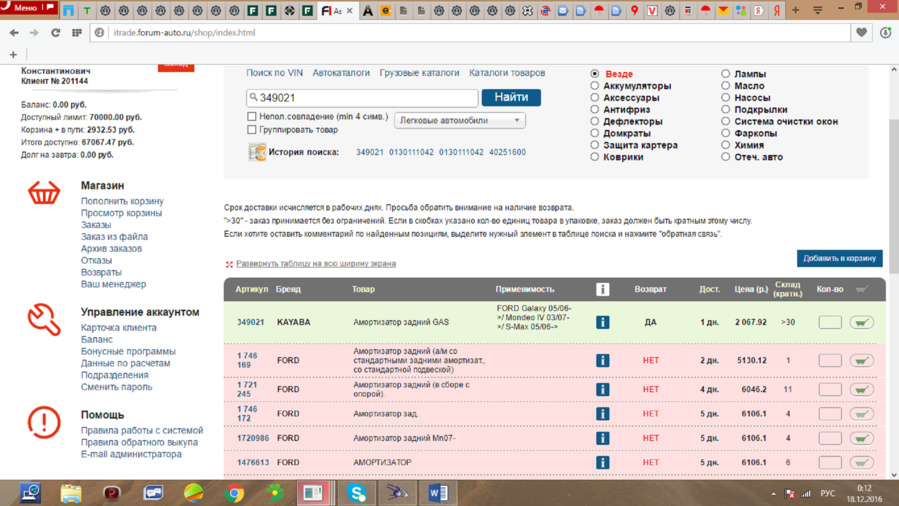
Task: Select the Коврики radio button
Action: click(x=595, y=156)
